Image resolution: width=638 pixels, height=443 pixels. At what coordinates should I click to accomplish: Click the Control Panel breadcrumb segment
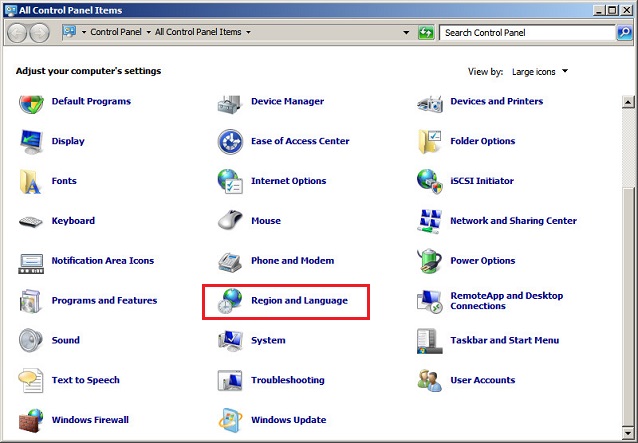coord(116,32)
